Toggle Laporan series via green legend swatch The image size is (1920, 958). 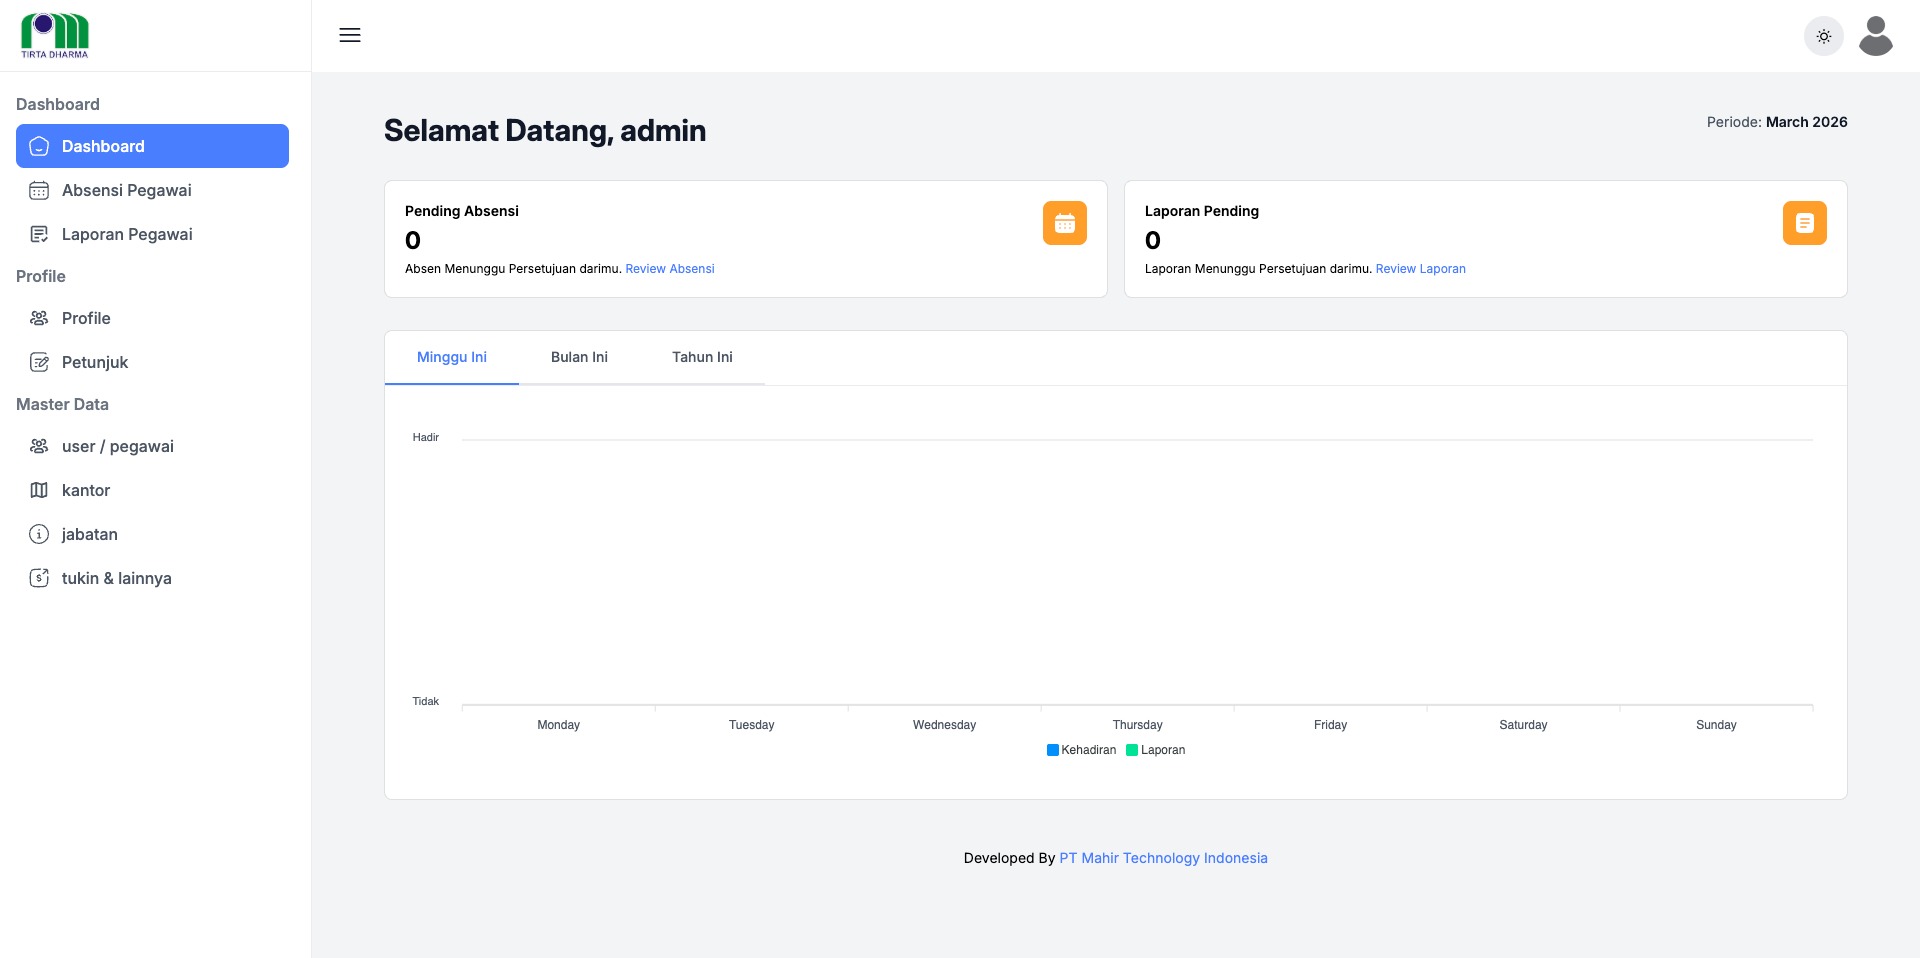point(1132,750)
